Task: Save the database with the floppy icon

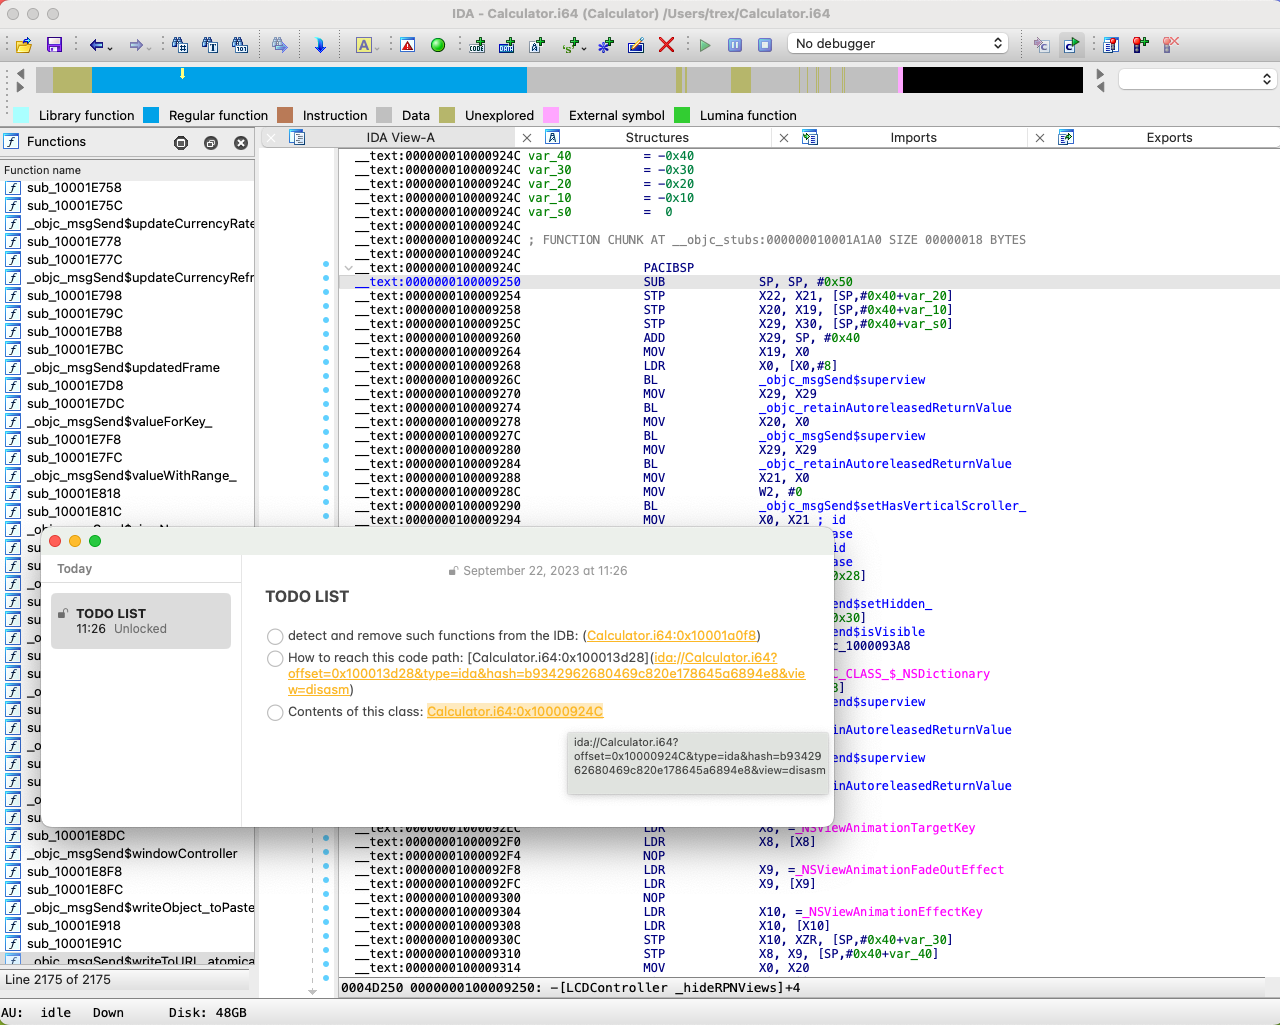Action: 54,45
